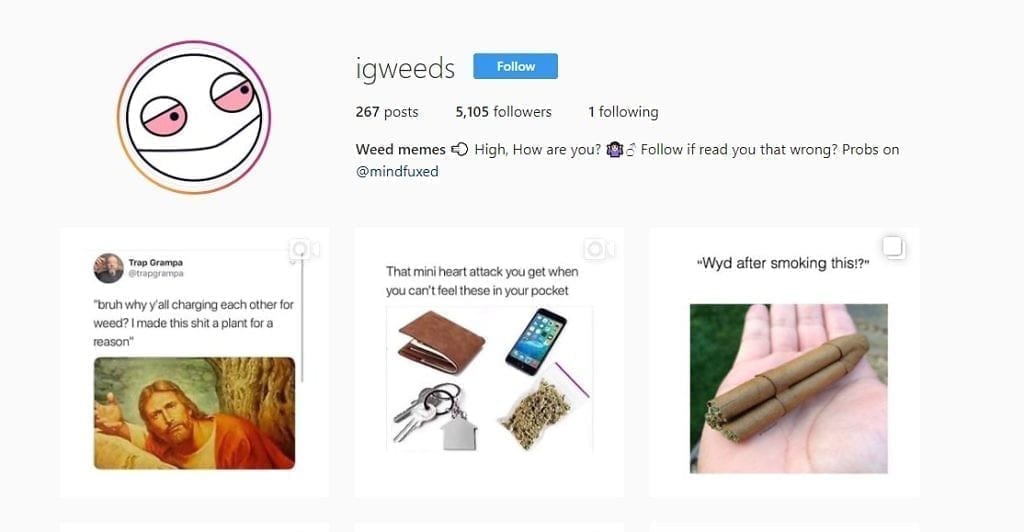This screenshot has width=1024, height=532.
Task: Open the igweeds profile picture story
Action: click(x=194, y=117)
